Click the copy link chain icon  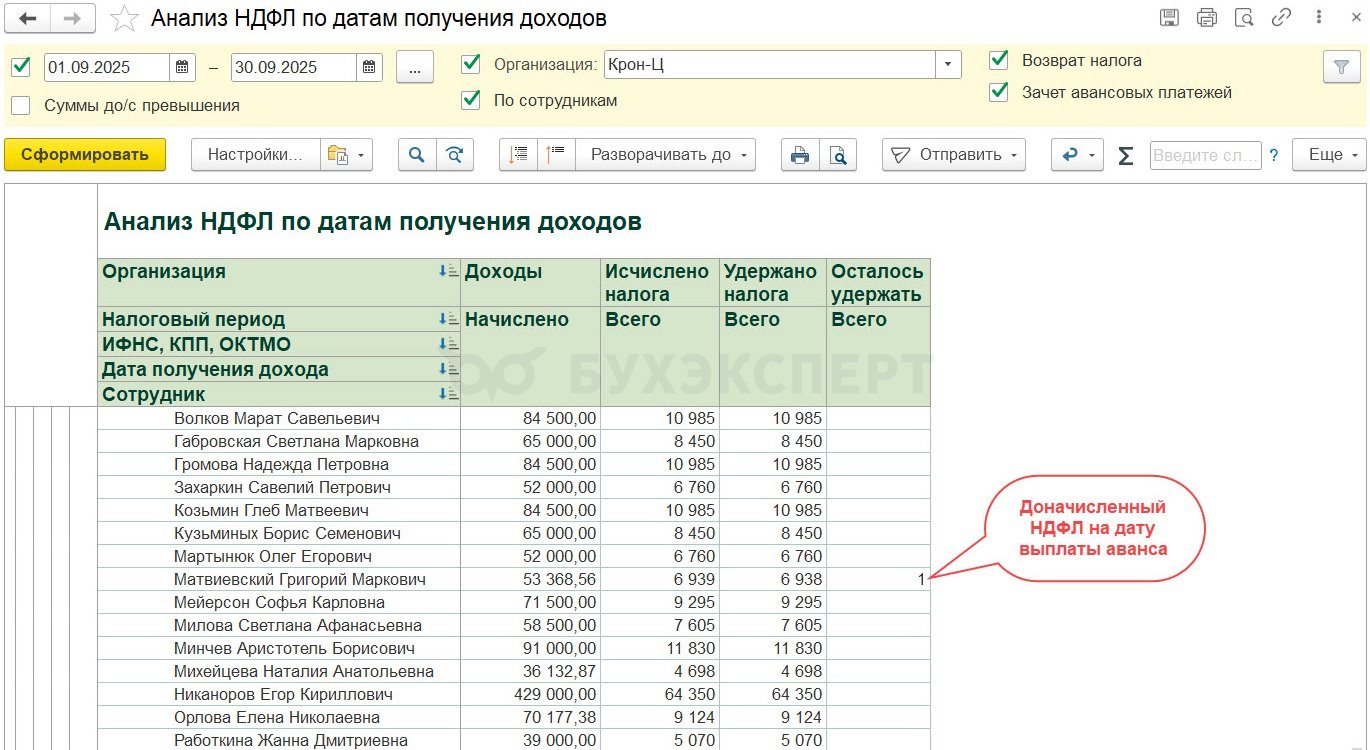pyautogui.click(x=1281, y=18)
